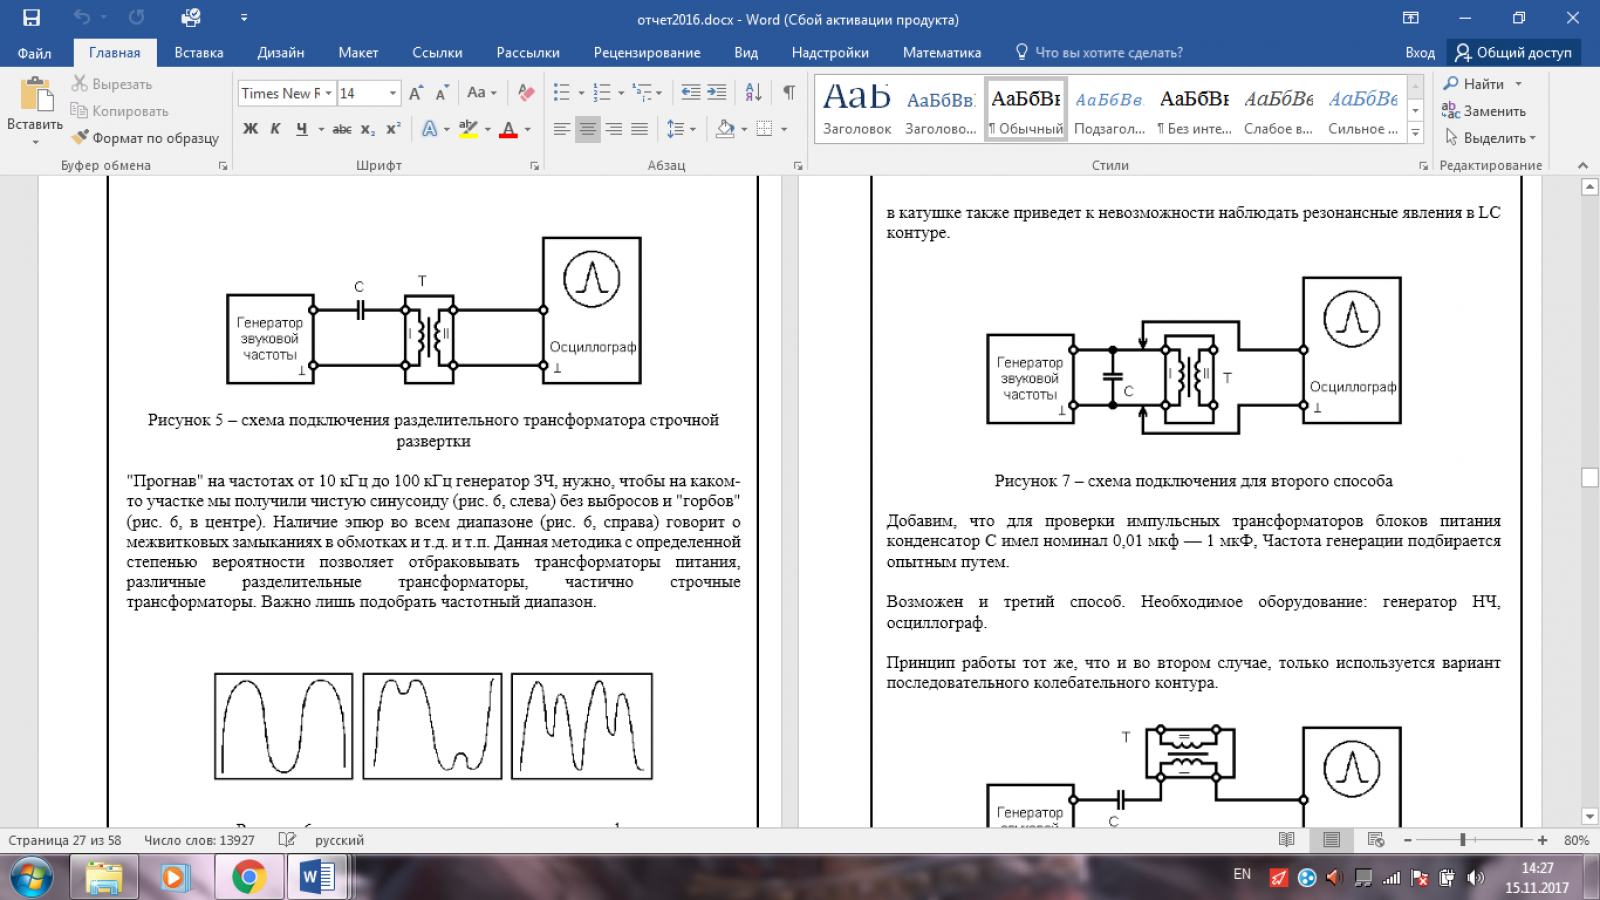The height and width of the screenshot is (900, 1600).
Task: Switch to read mode view in status bar
Action: [1287, 840]
